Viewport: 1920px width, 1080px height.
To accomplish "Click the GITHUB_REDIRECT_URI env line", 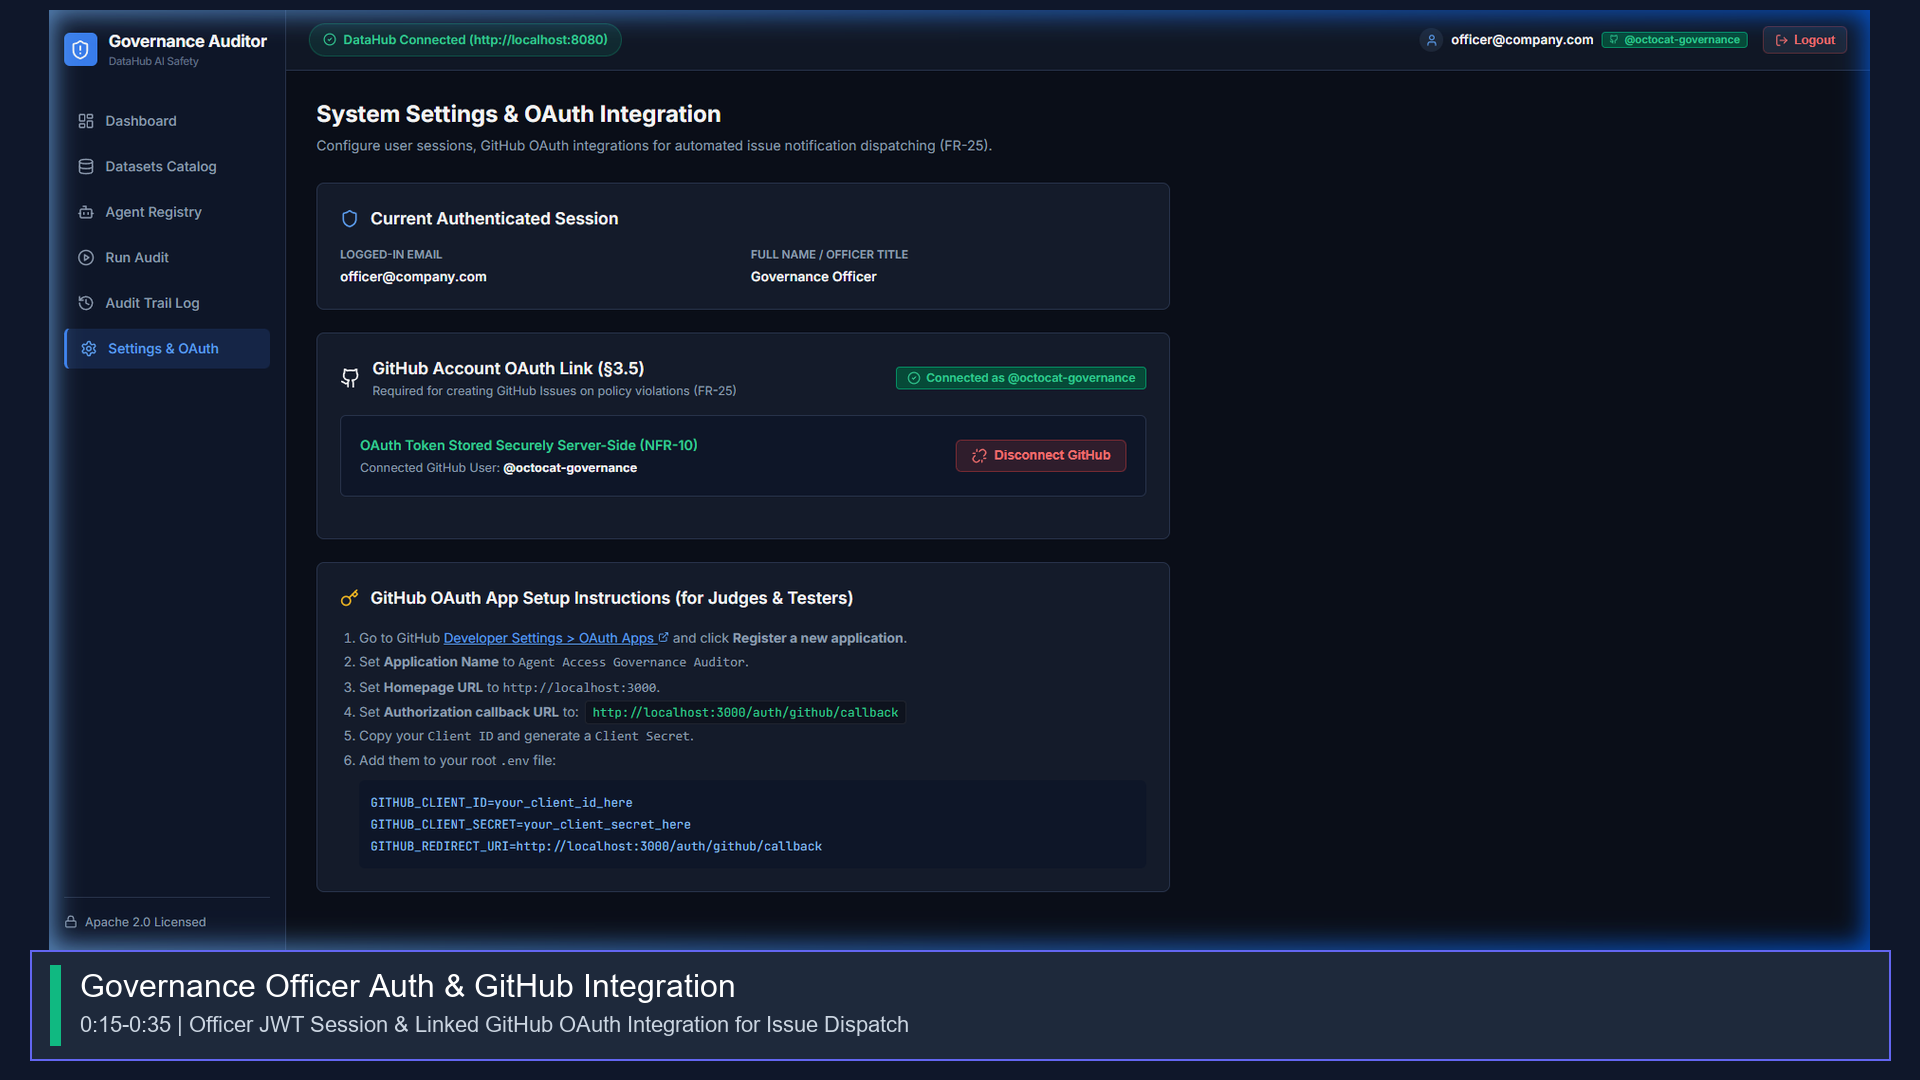I will (x=596, y=847).
